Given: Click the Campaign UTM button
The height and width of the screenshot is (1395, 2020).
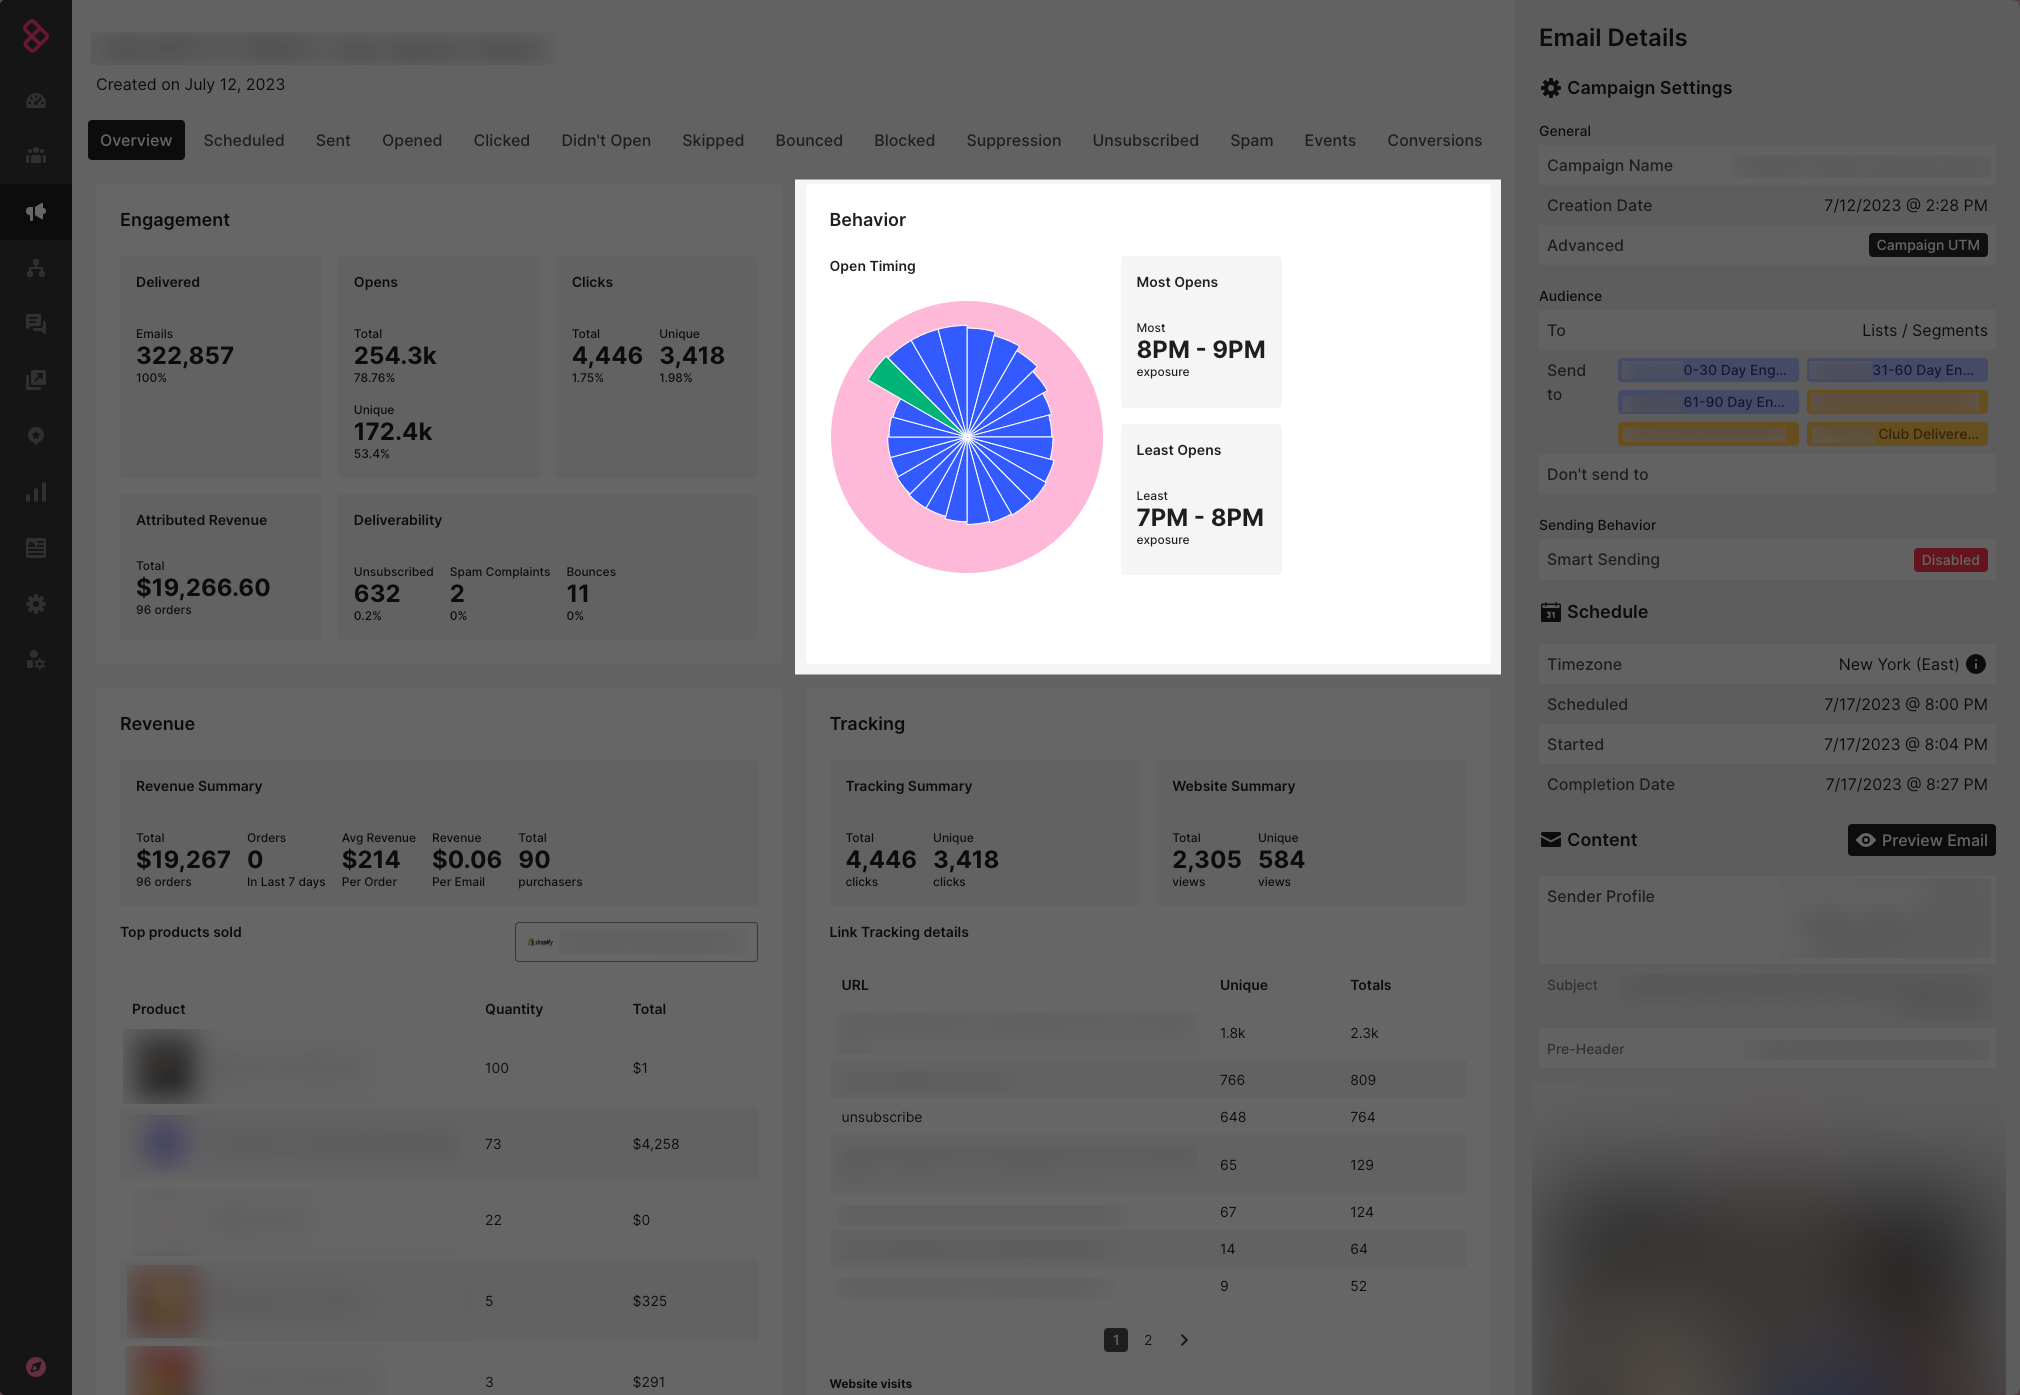Looking at the screenshot, I should [1927, 245].
